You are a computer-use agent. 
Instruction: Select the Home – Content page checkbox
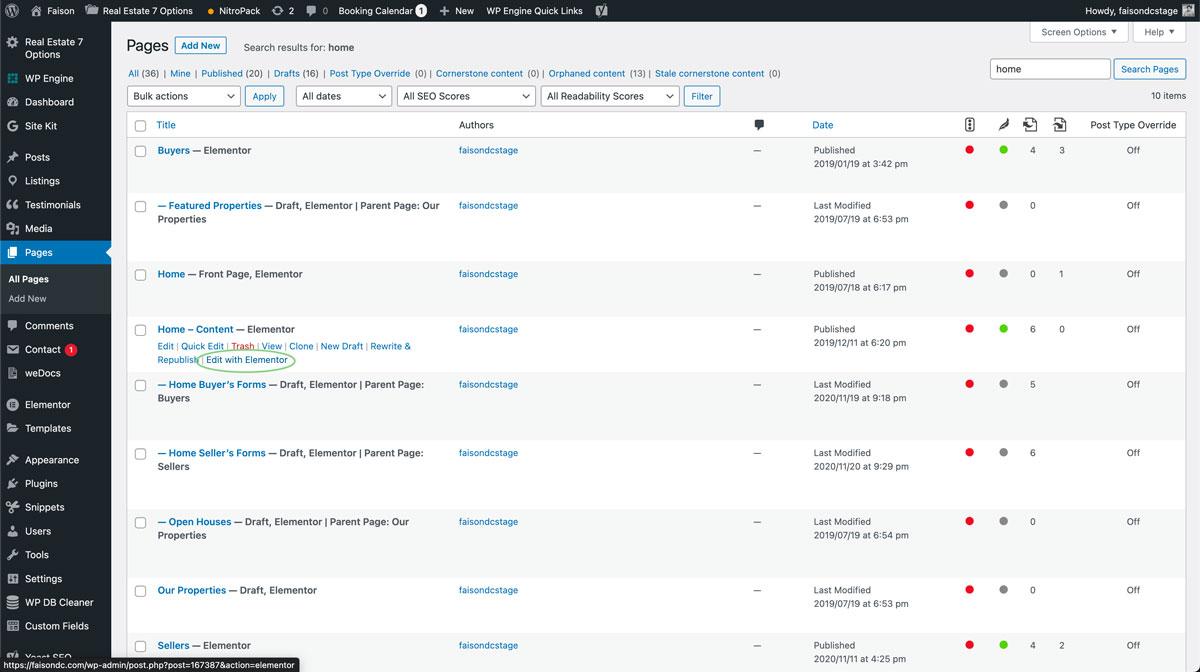140,330
